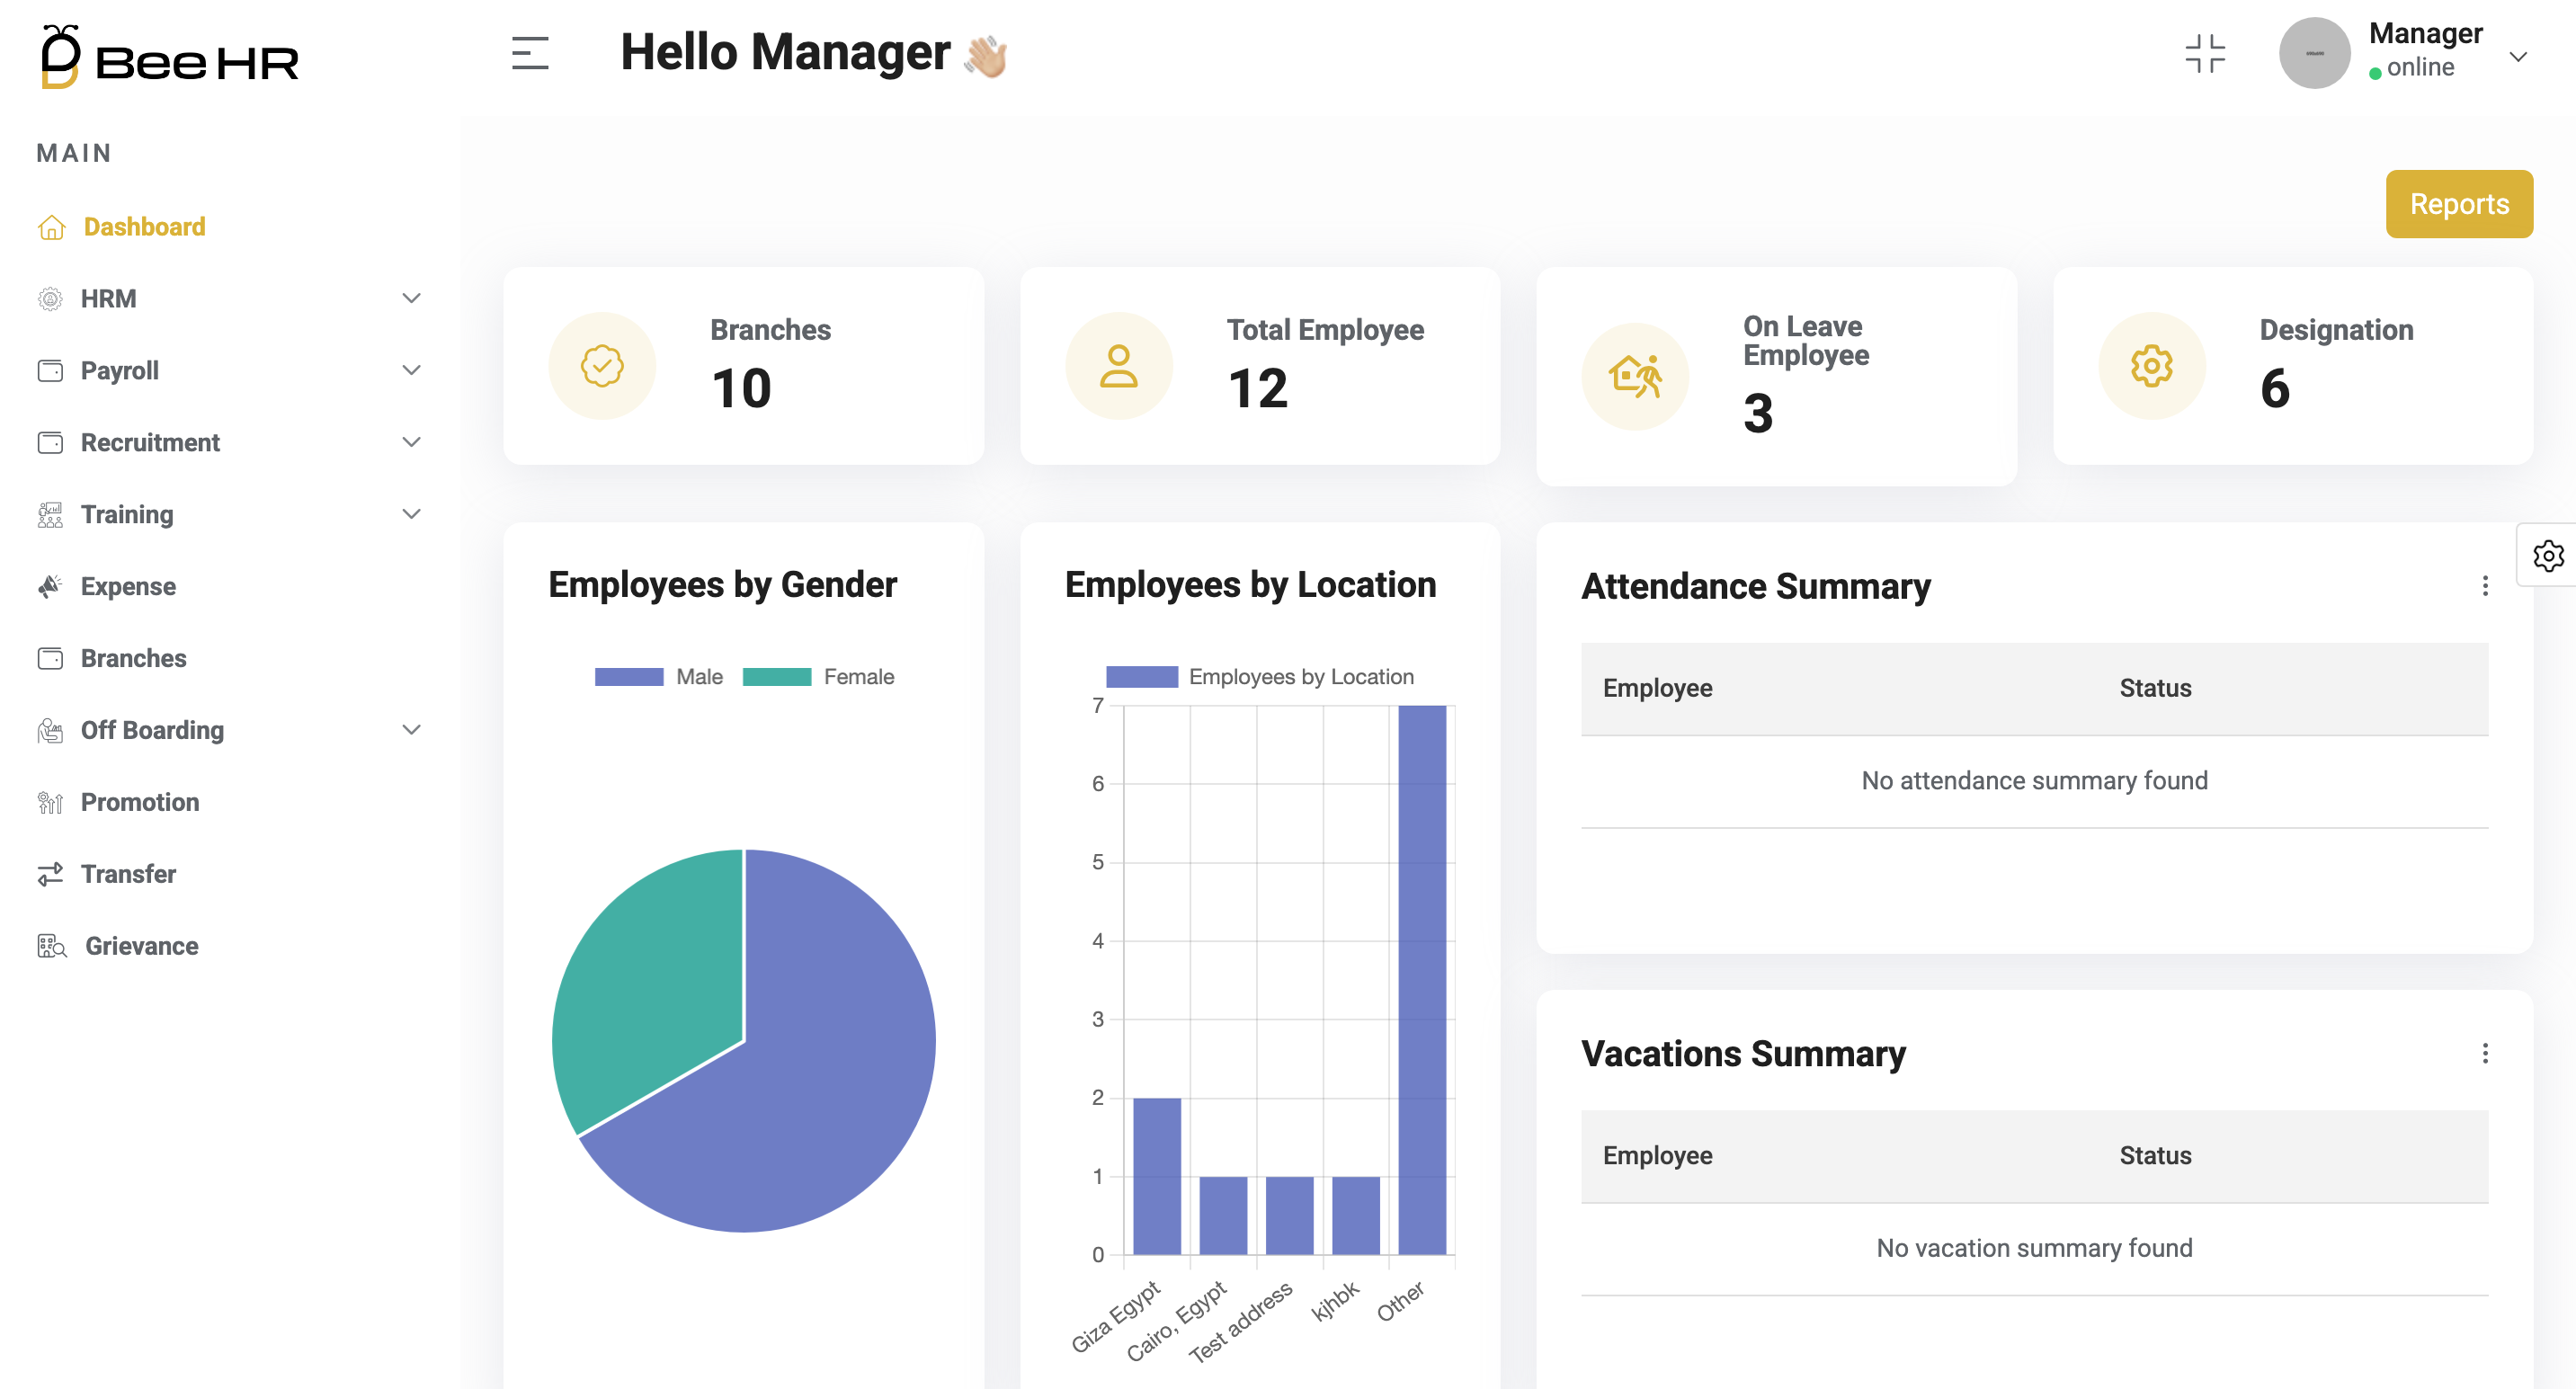
Task: Open the Expense feather icon
Action: (49, 586)
